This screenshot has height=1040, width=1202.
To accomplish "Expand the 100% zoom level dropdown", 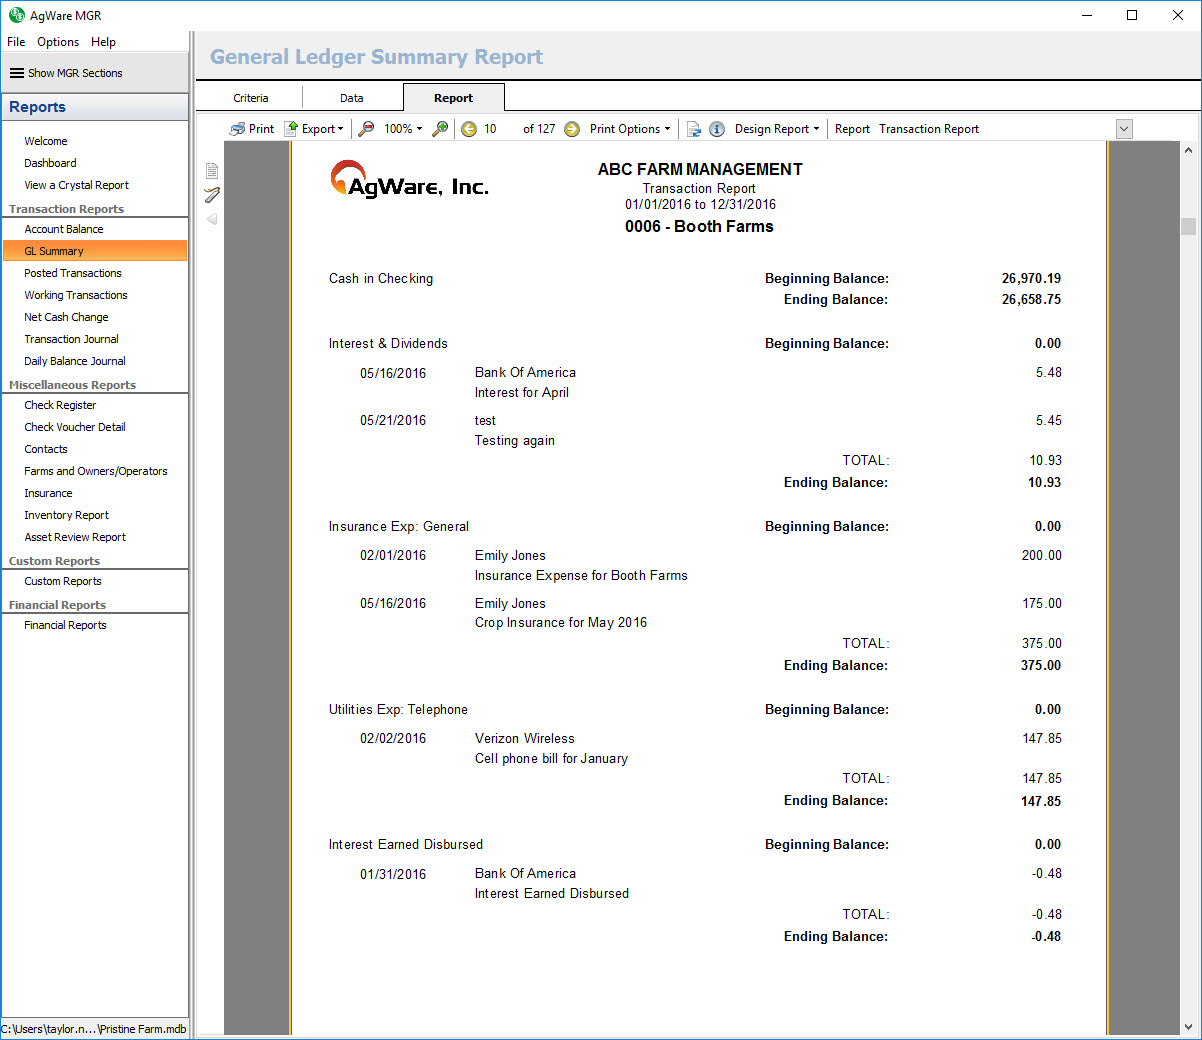I will [x=403, y=129].
